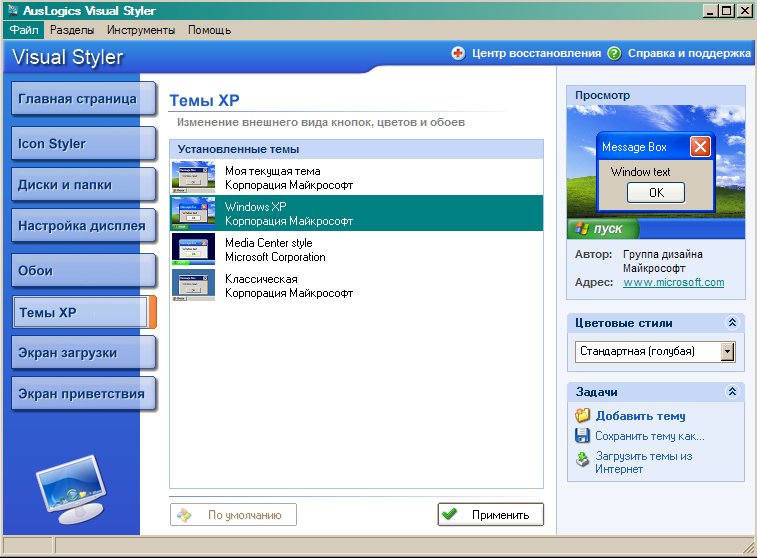Open the Помощь menu

(209, 30)
